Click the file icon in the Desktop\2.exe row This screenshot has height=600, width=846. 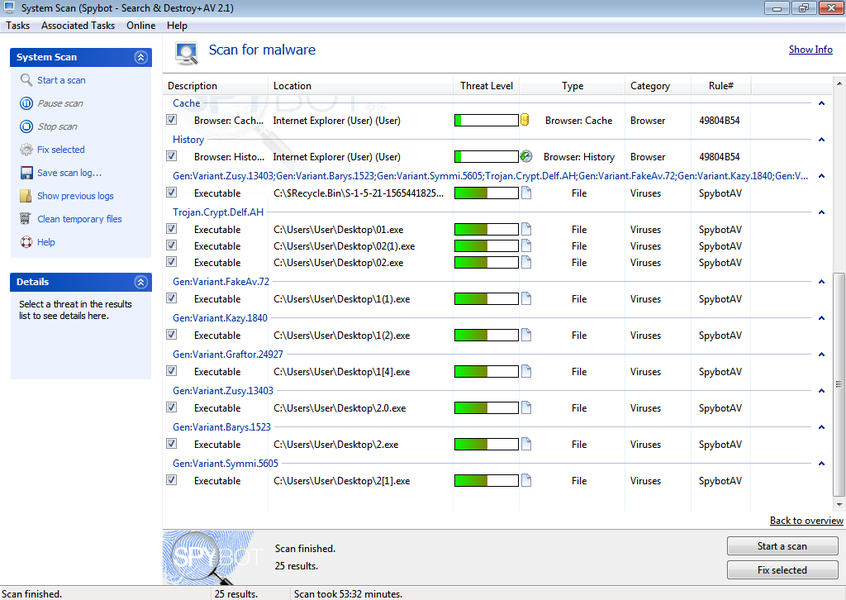526,444
